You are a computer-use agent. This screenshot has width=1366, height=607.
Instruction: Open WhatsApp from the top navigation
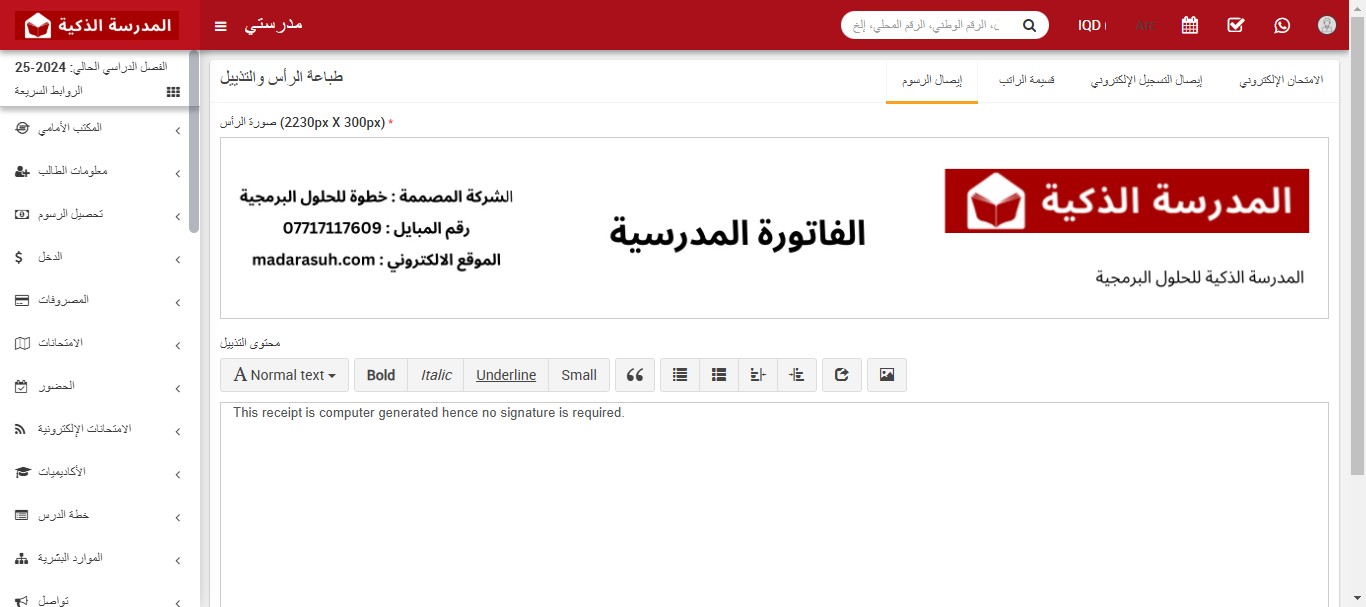(1282, 25)
